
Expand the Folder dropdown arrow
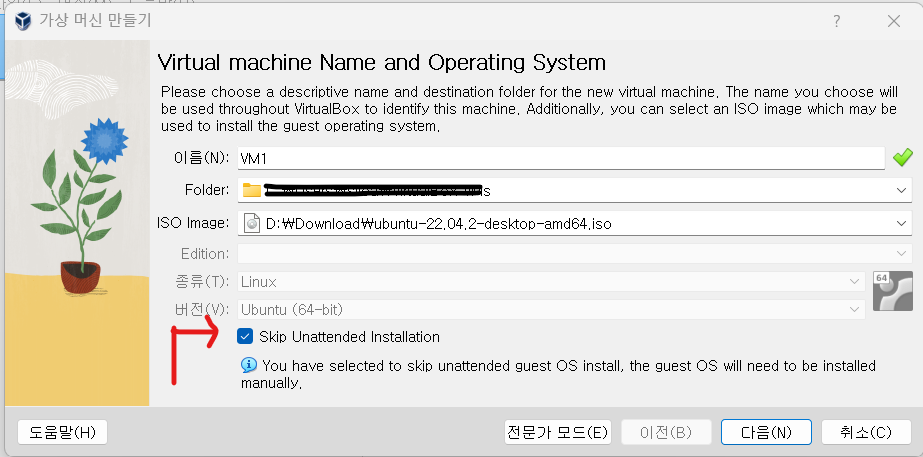click(901, 190)
